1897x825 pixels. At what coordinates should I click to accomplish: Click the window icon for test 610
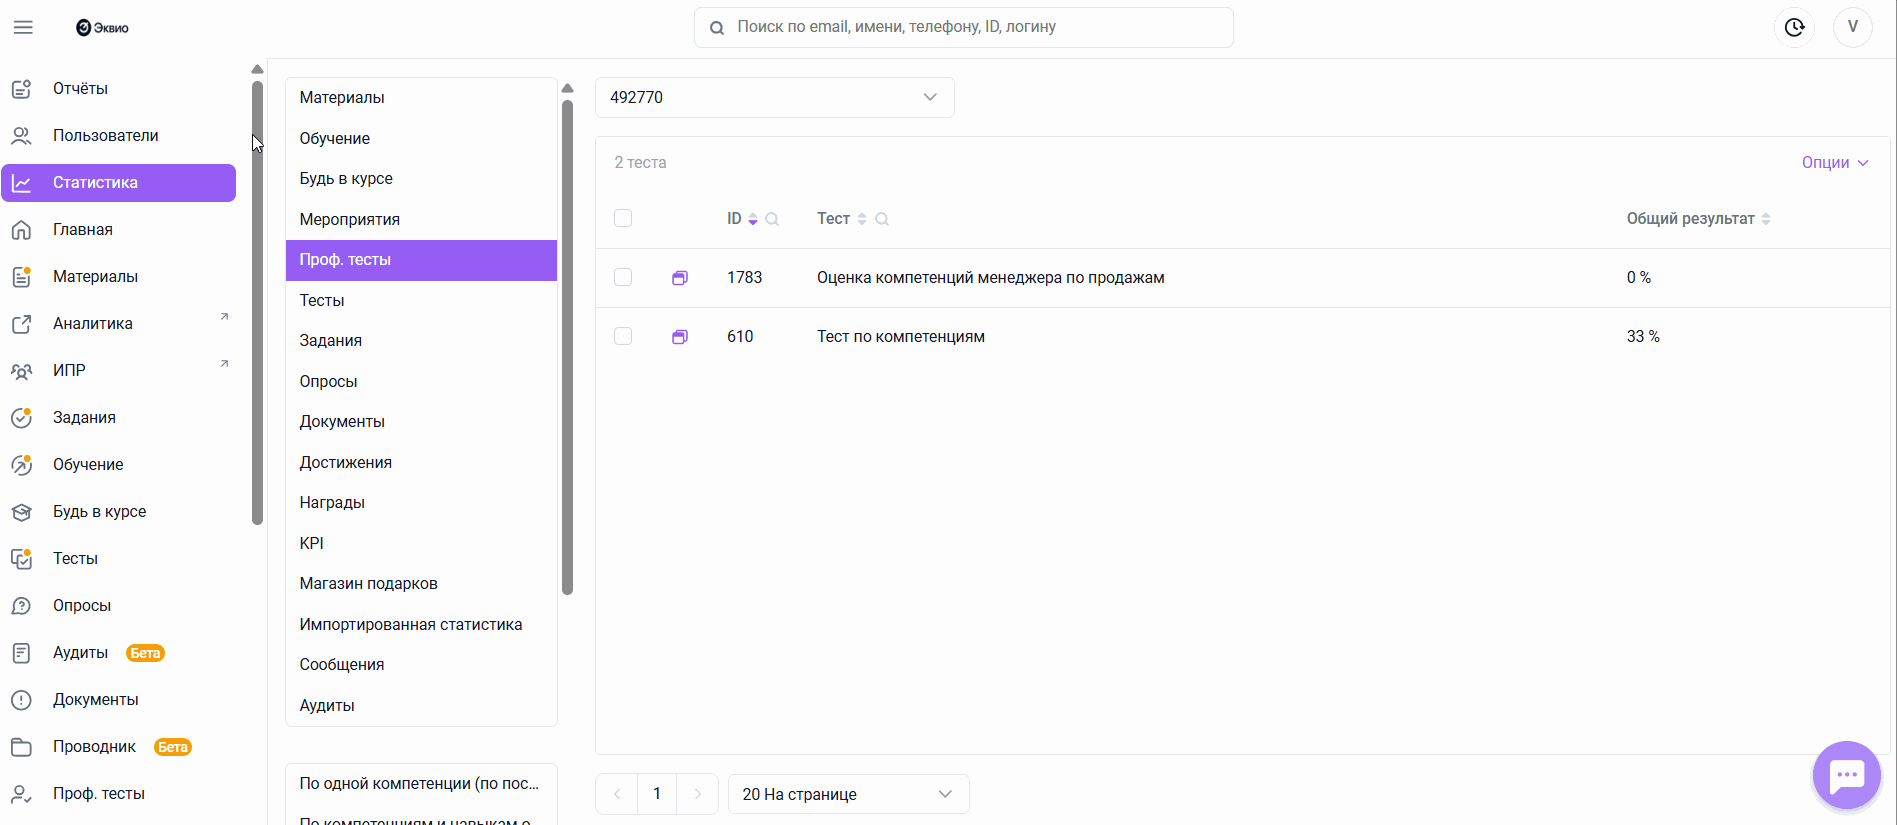point(680,337)
